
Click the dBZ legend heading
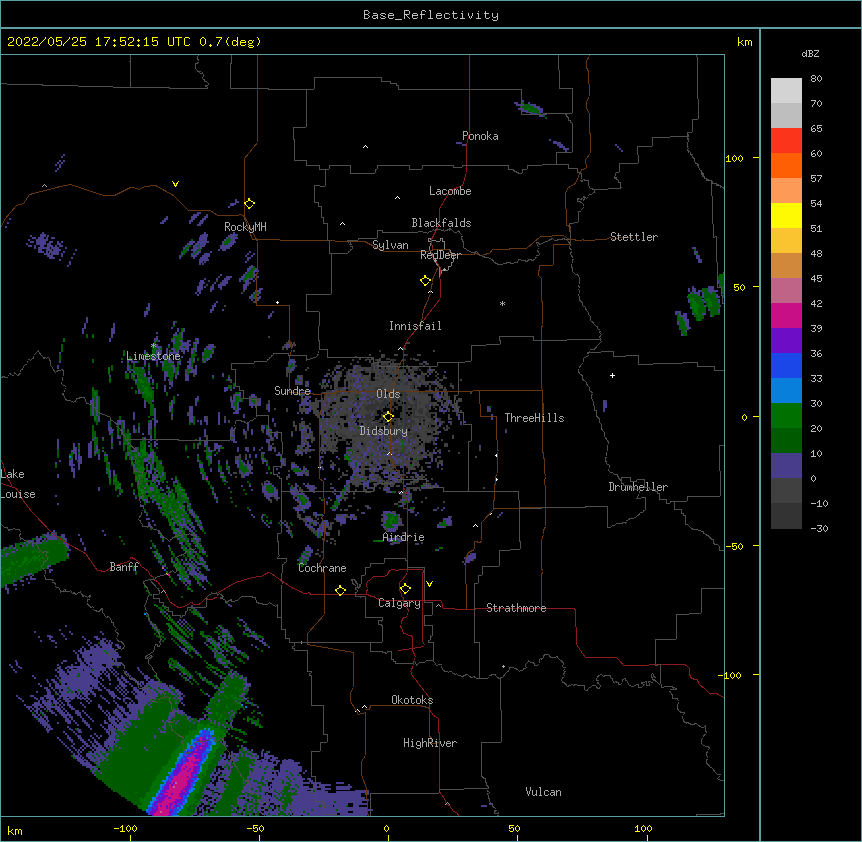pos(810,53)
